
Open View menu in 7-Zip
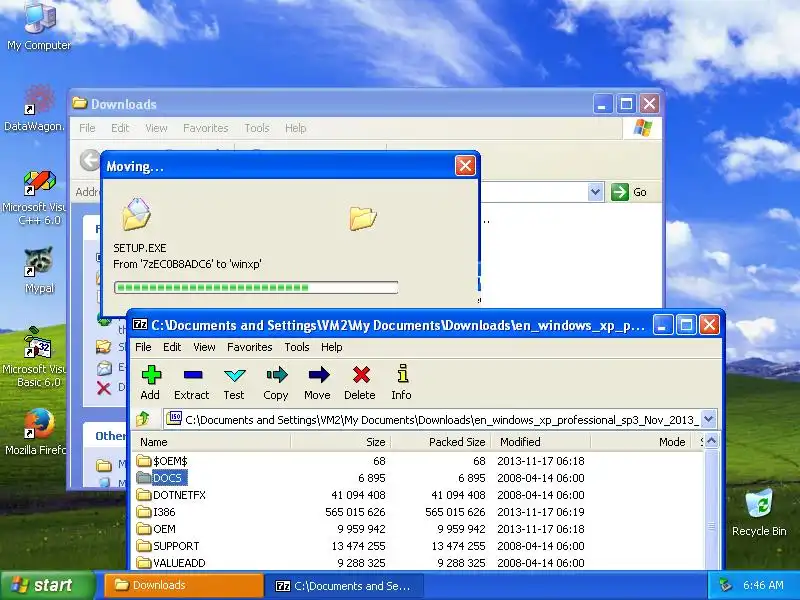click(204, 347)
